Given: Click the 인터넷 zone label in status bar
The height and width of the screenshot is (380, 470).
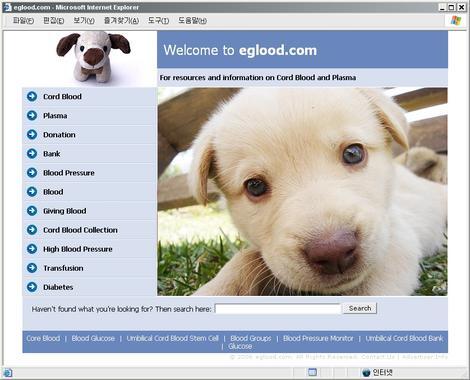Looking at the screenshot, I should pos(382,372).
